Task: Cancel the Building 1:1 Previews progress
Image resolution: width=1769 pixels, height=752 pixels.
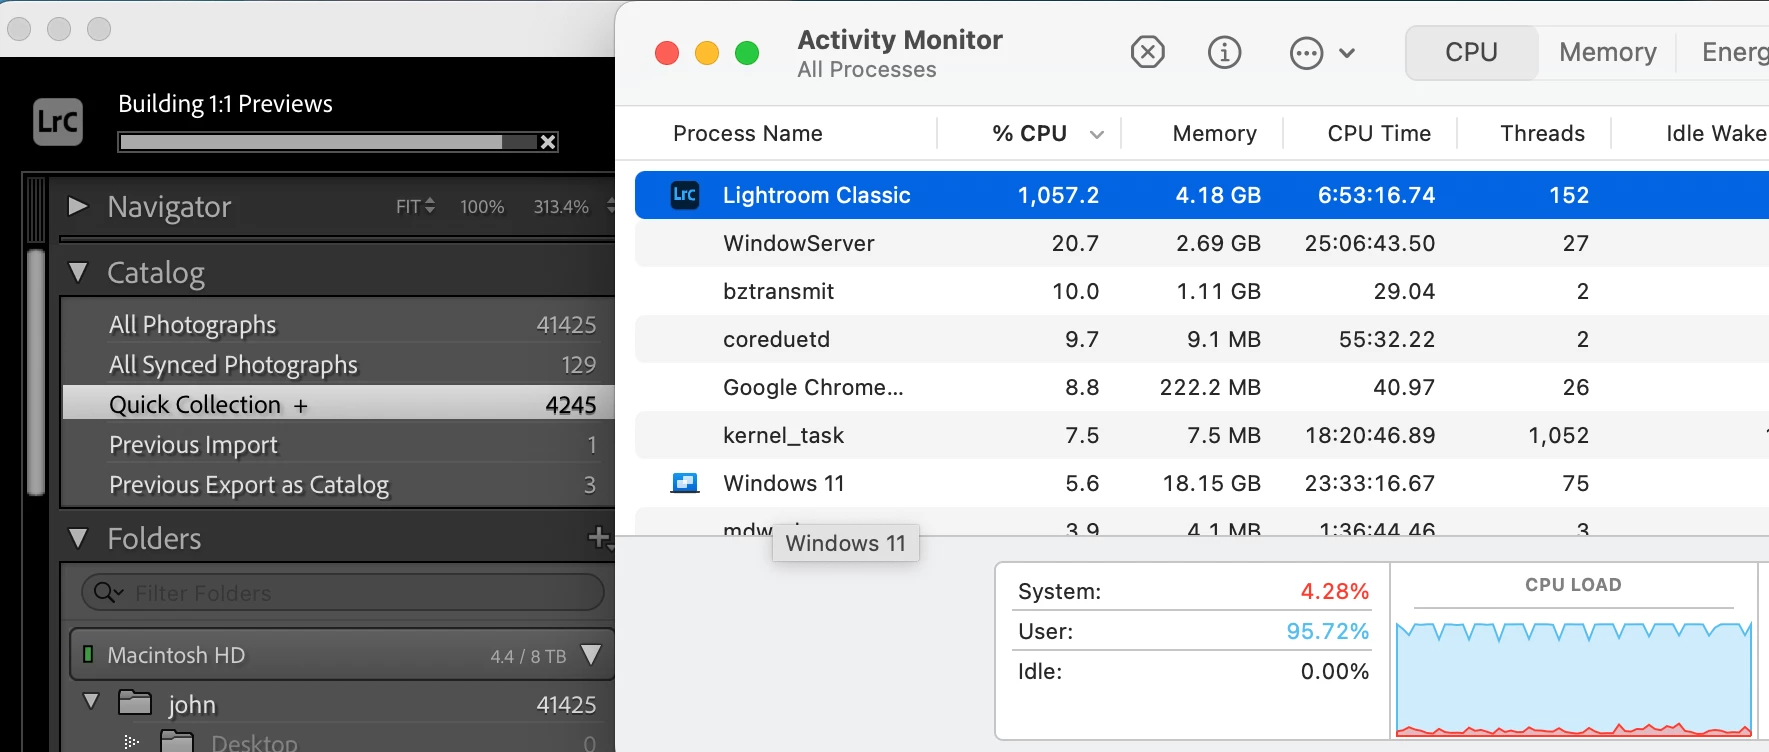Action: 547,142
